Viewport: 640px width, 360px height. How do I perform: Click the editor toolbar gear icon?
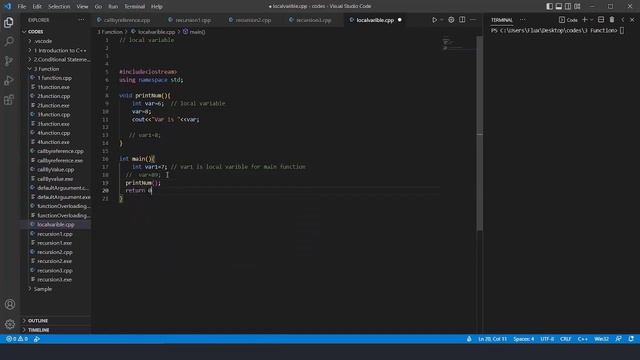(451, 20)
